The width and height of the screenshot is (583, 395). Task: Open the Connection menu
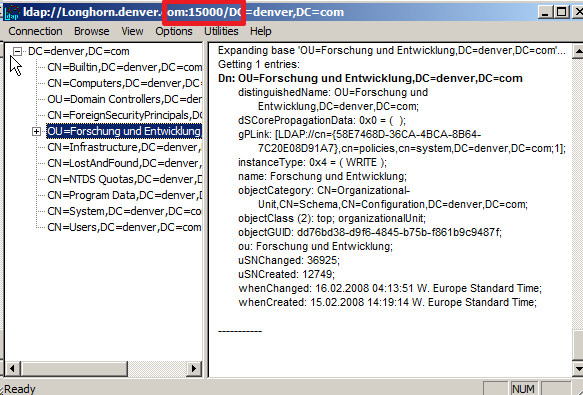[x=35, y=31]
